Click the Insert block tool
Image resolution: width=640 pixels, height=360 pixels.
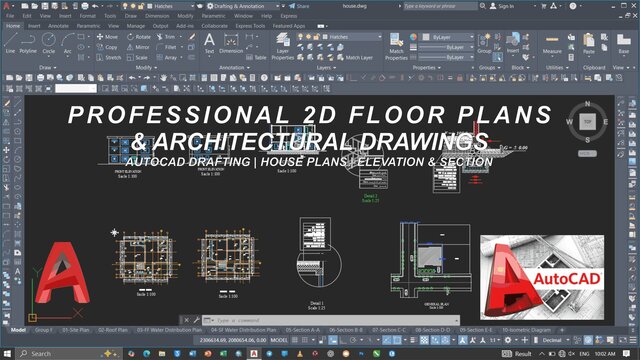point(513,44)
